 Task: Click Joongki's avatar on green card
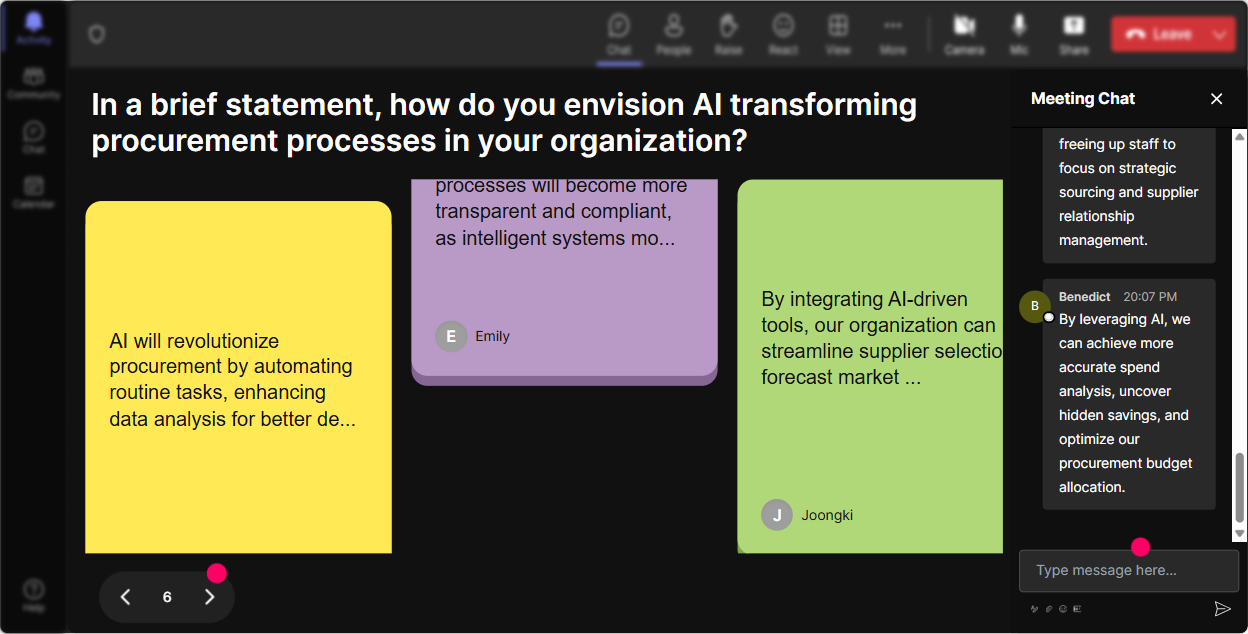777,515
